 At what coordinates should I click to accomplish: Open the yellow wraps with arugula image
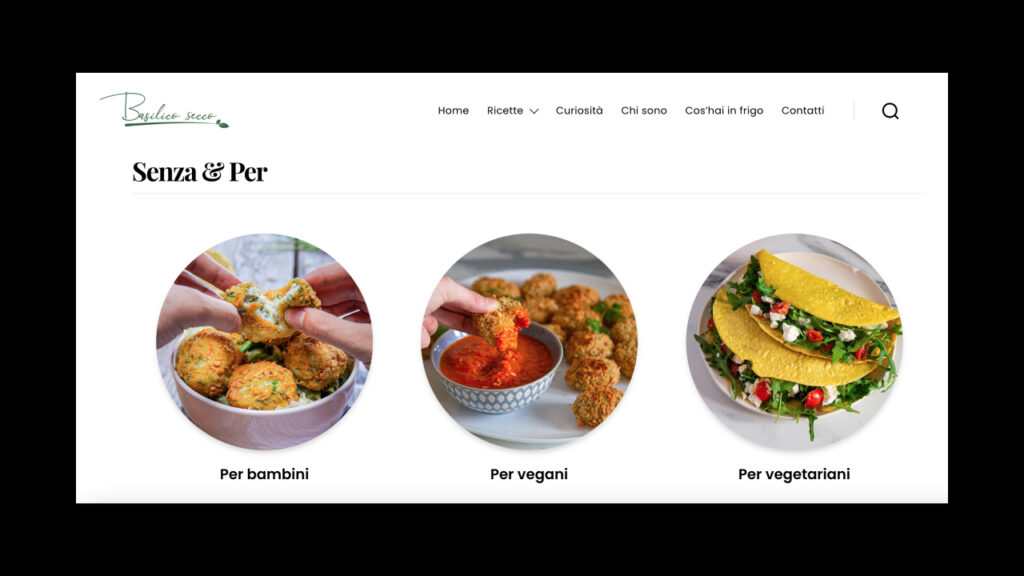coord(794,342)
